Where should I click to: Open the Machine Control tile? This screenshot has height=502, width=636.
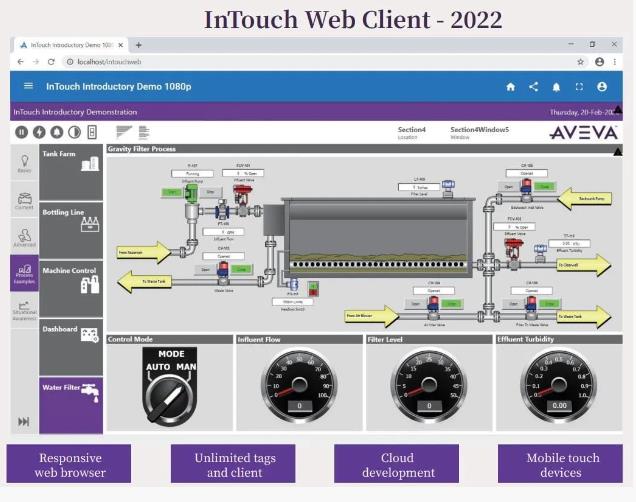[71, 289]
